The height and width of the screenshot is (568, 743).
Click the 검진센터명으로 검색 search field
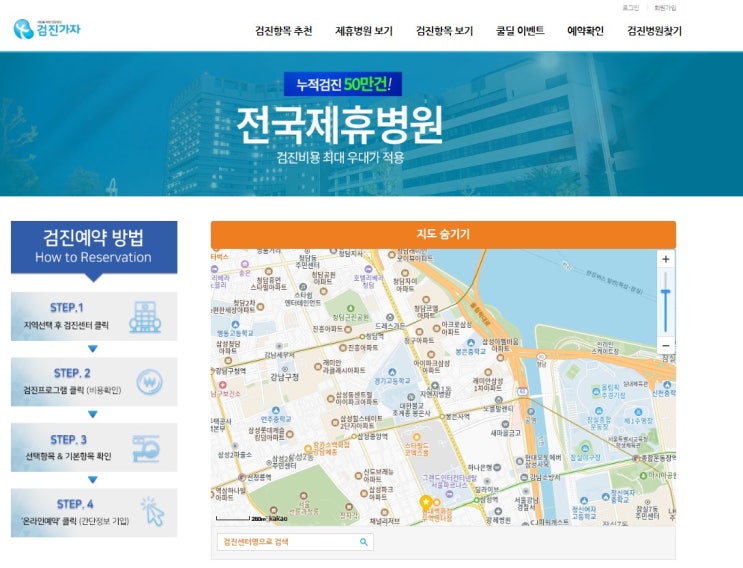pyautogui.click(x=295, y=541)
